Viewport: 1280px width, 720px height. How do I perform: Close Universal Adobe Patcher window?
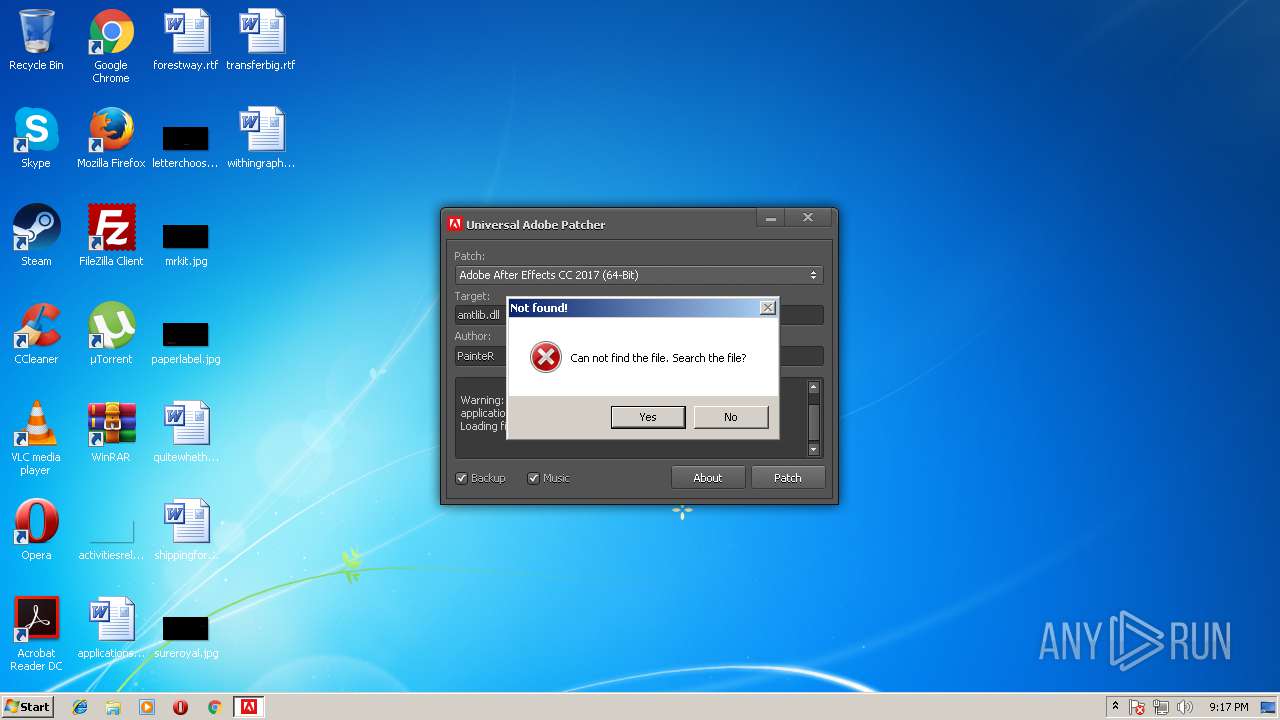pos(808,218)
